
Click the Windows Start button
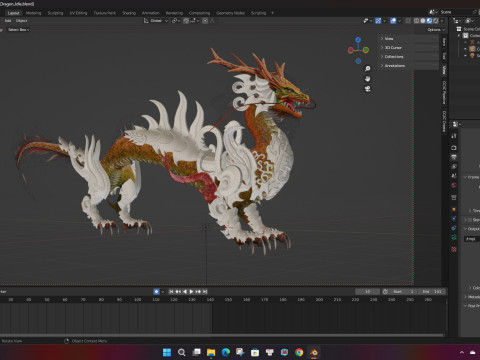tap(167, 352)
